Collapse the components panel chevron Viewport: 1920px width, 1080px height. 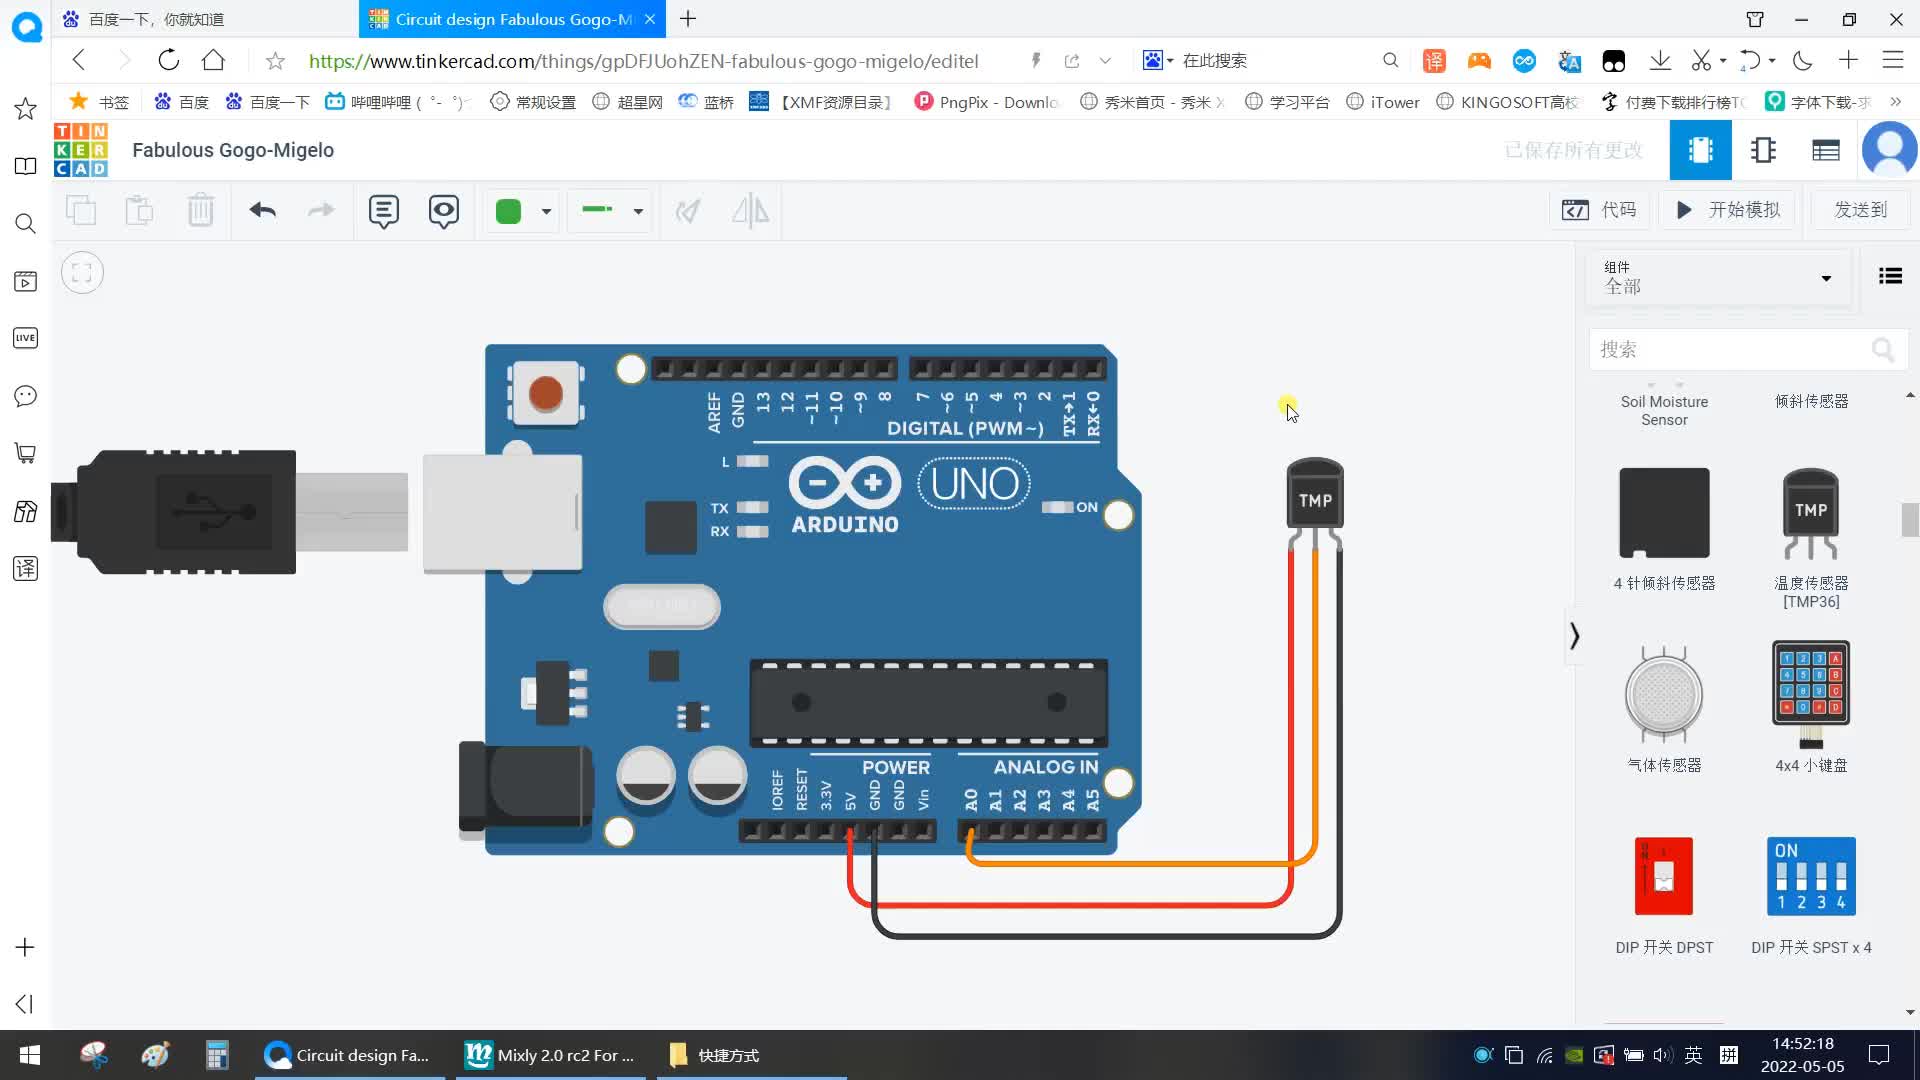click(x=1574, y=636)
